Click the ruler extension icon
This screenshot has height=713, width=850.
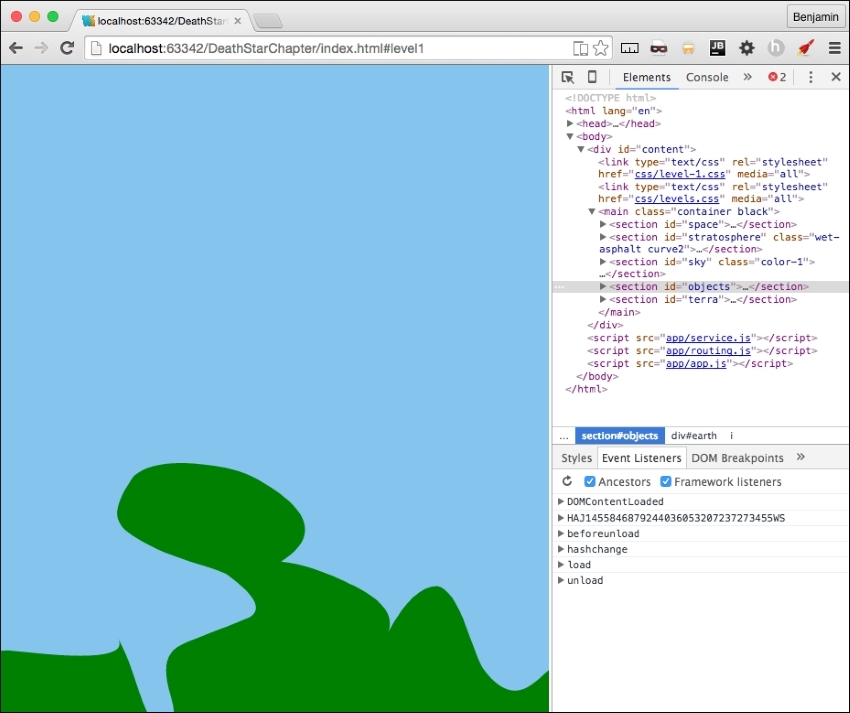pyautogui.click(x=631, y=47)
